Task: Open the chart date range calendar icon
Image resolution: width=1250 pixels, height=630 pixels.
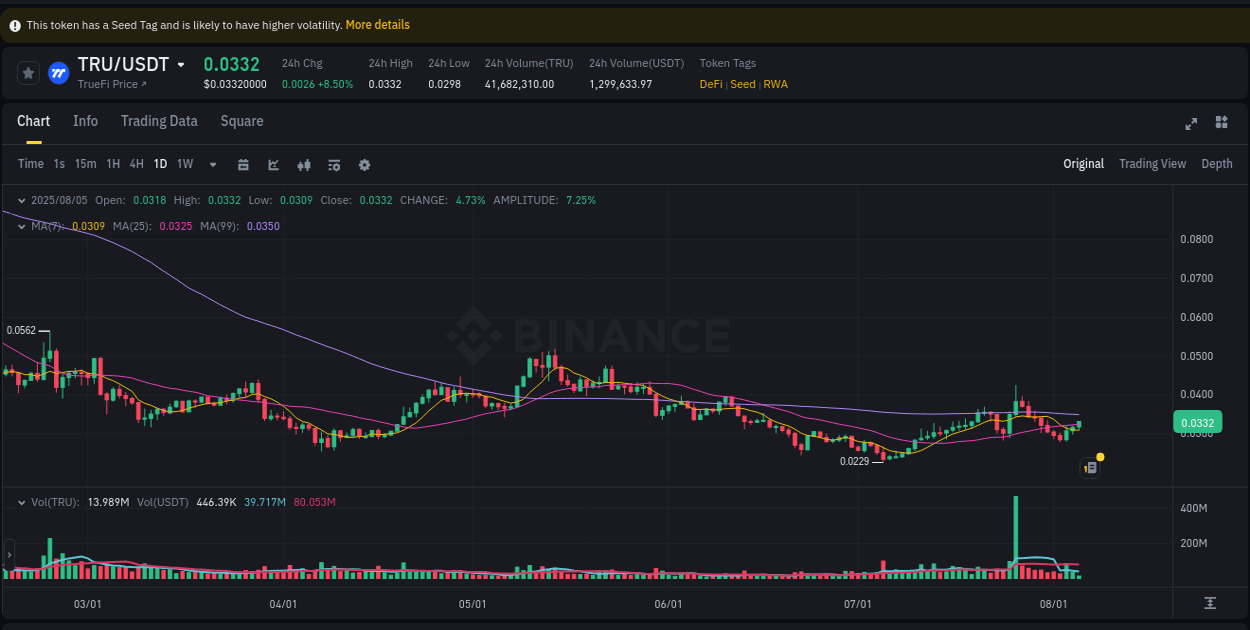Action: click(x=243, y=164)
